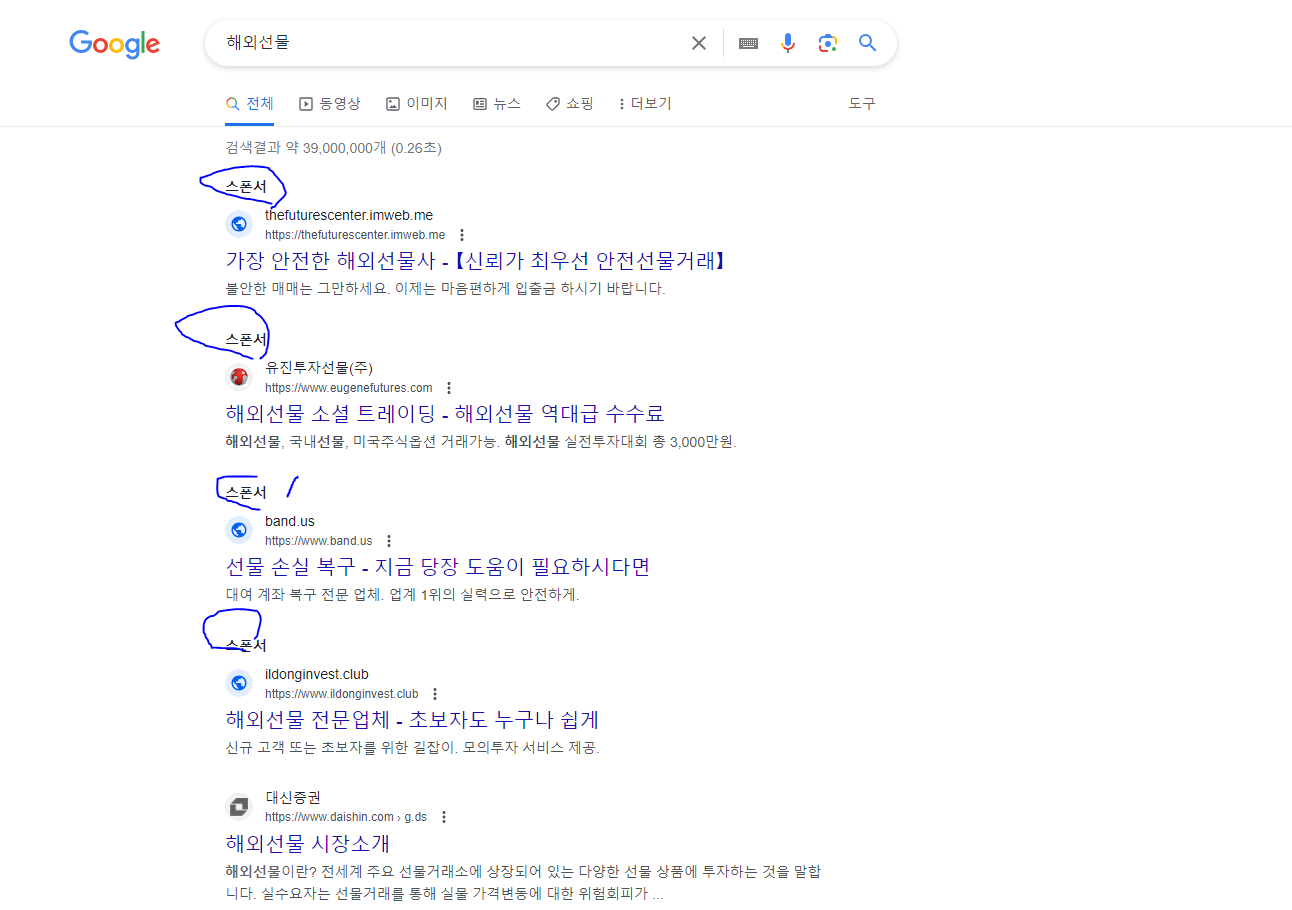Click the ildonginvest.club globe favicon
Viewport: 1292px width, 910px height.
(x=239, y=683)
